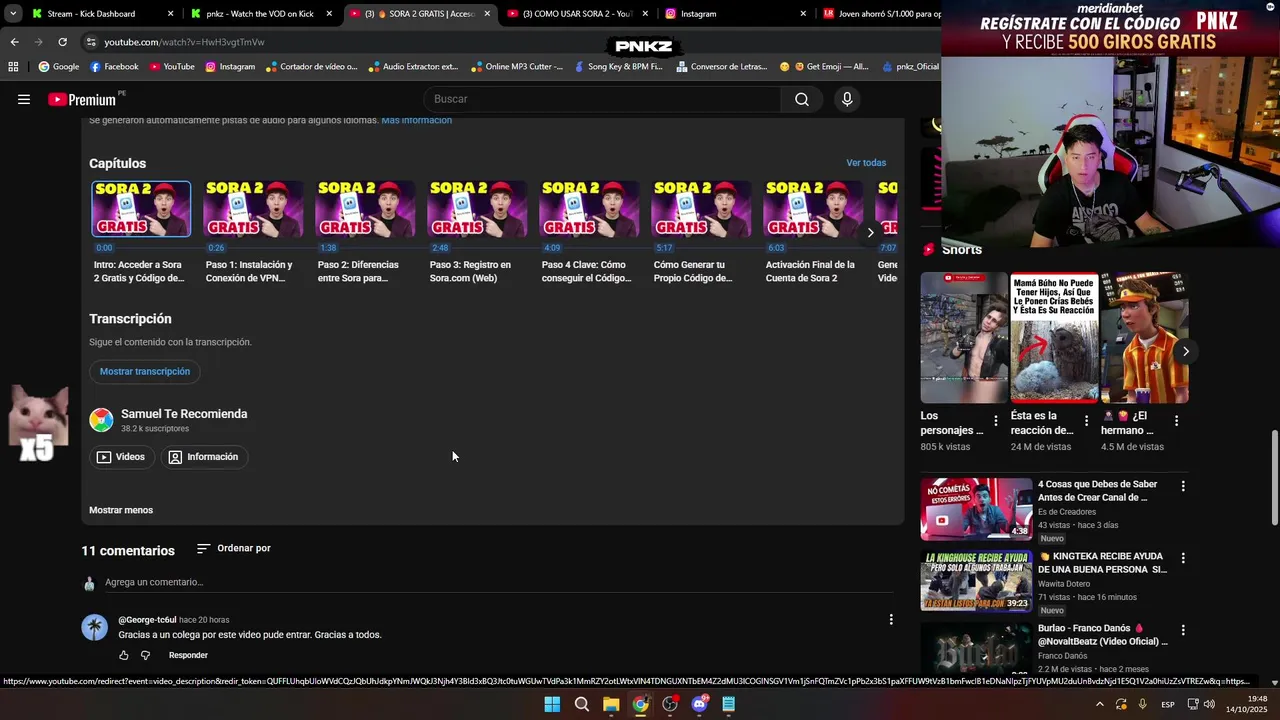Open options for 4 Cosas que Debes video
Viewport: 1280px width, 720px height.
[x=1183, y=486]
